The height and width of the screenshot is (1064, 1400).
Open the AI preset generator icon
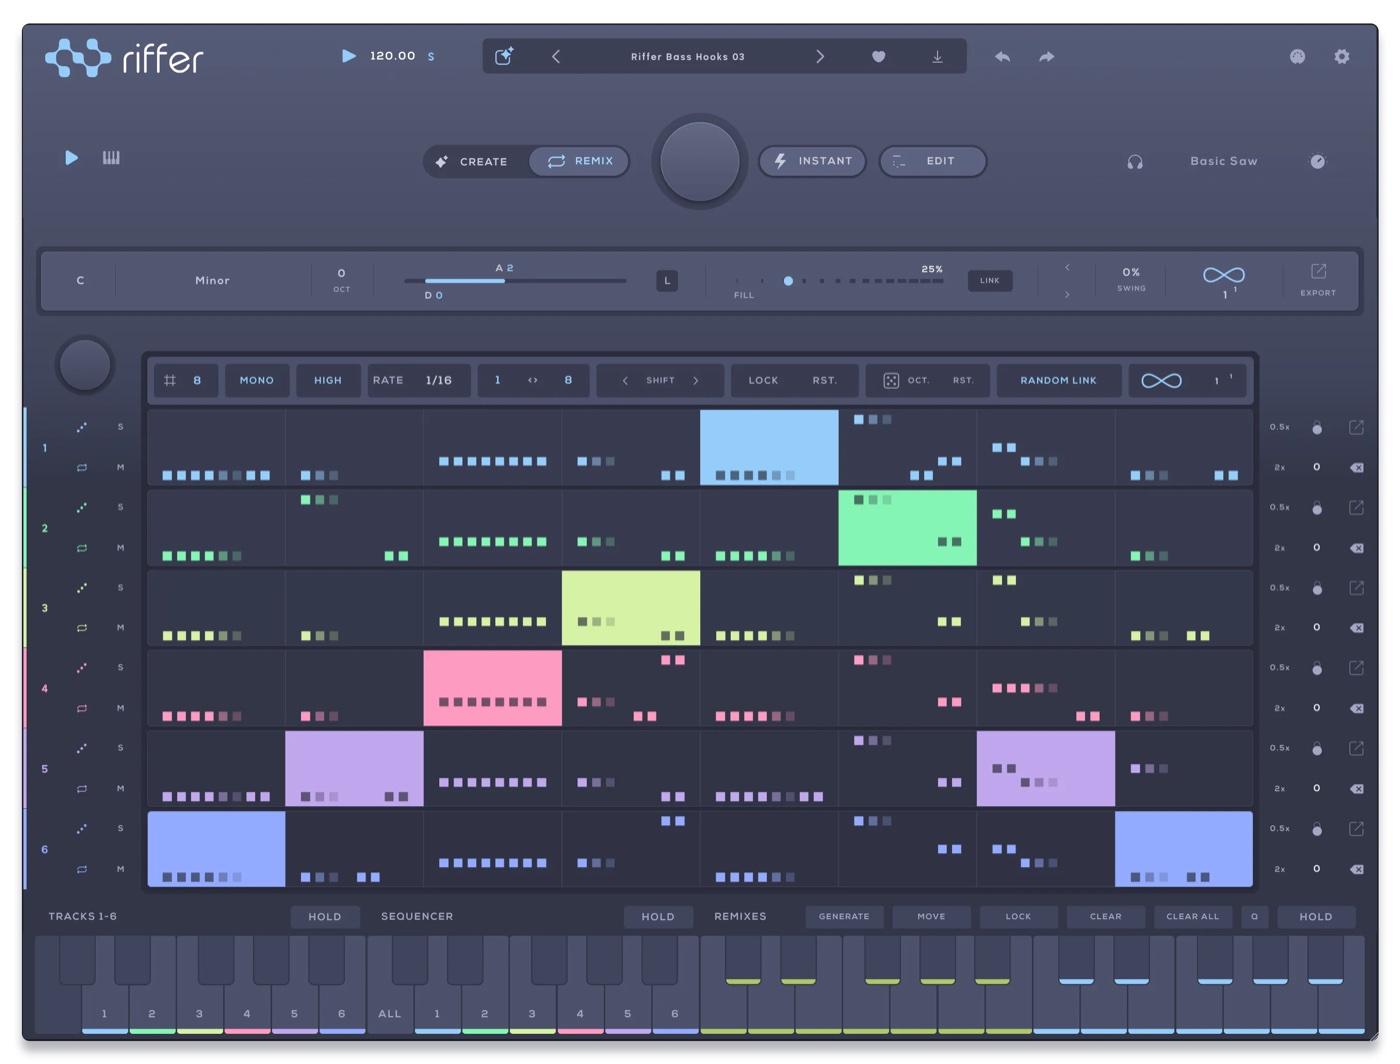point(504,56)
